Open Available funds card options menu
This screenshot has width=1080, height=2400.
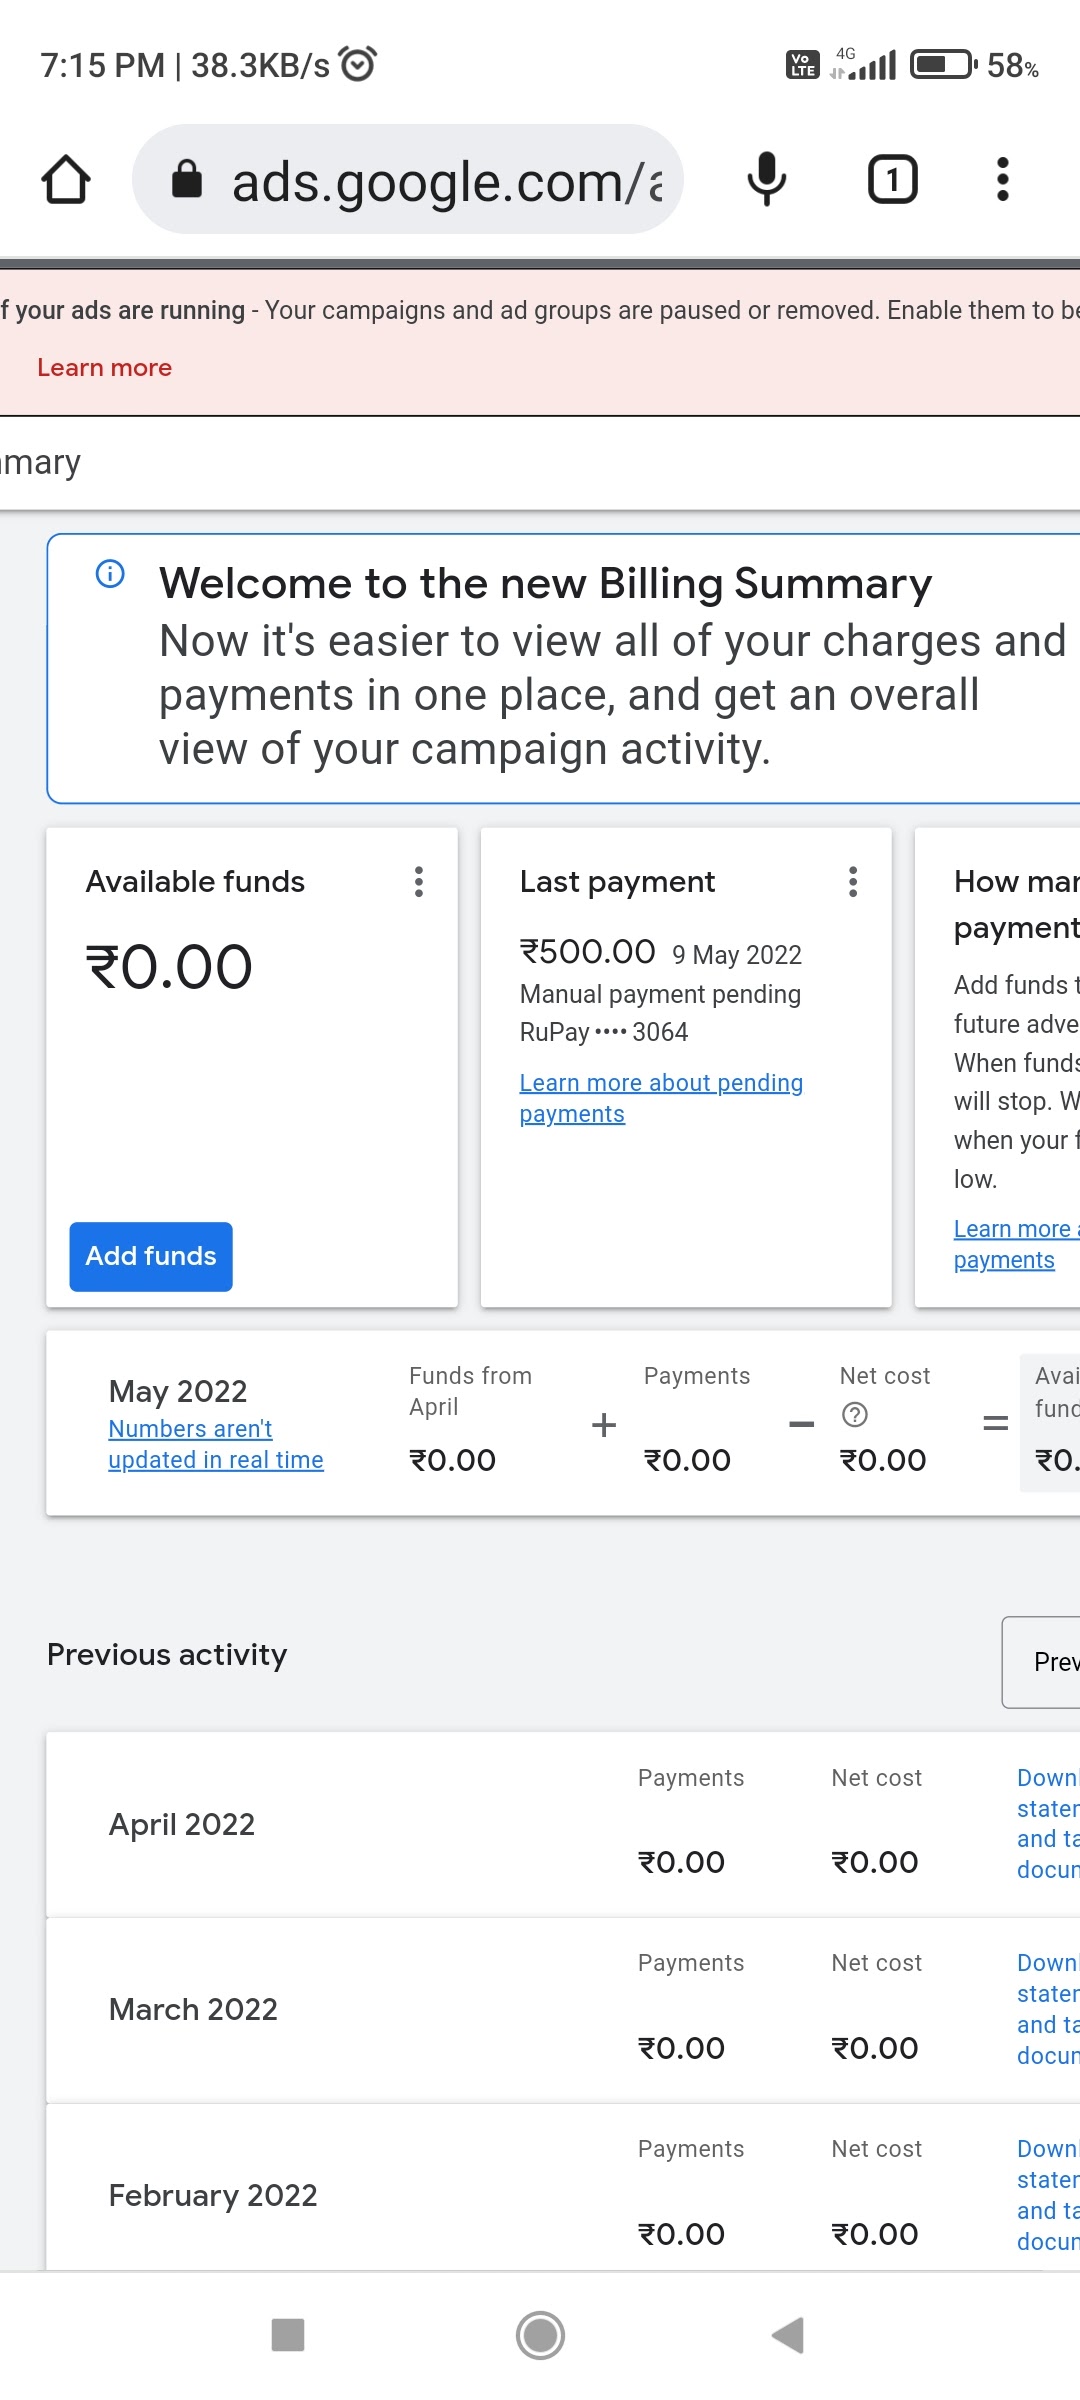coord(419,882)
